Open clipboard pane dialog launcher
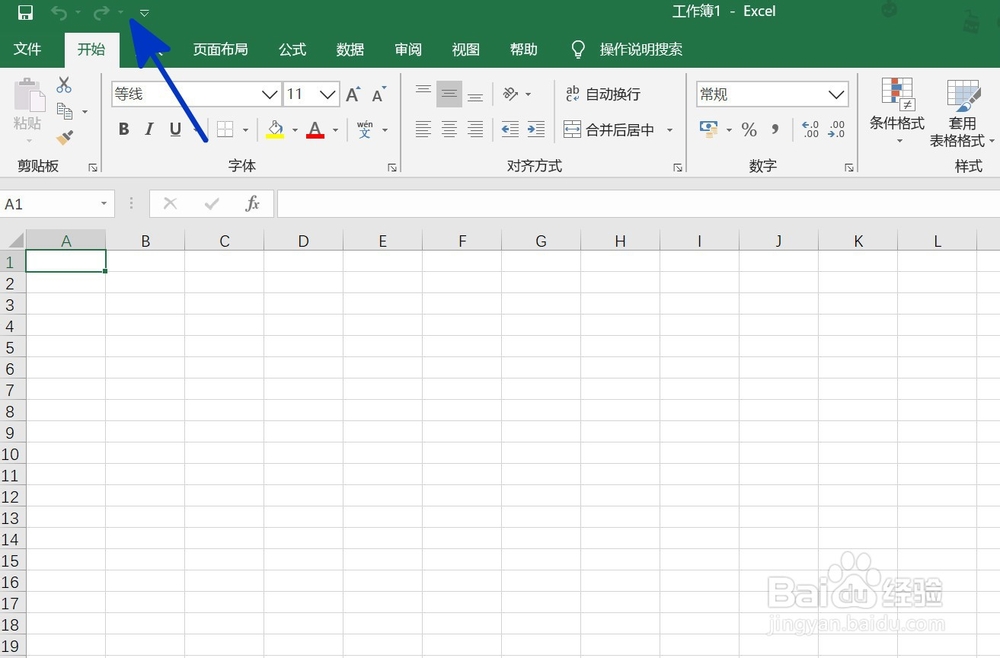Viewport: 1000px width, 658px height. (x=93, y=168)
